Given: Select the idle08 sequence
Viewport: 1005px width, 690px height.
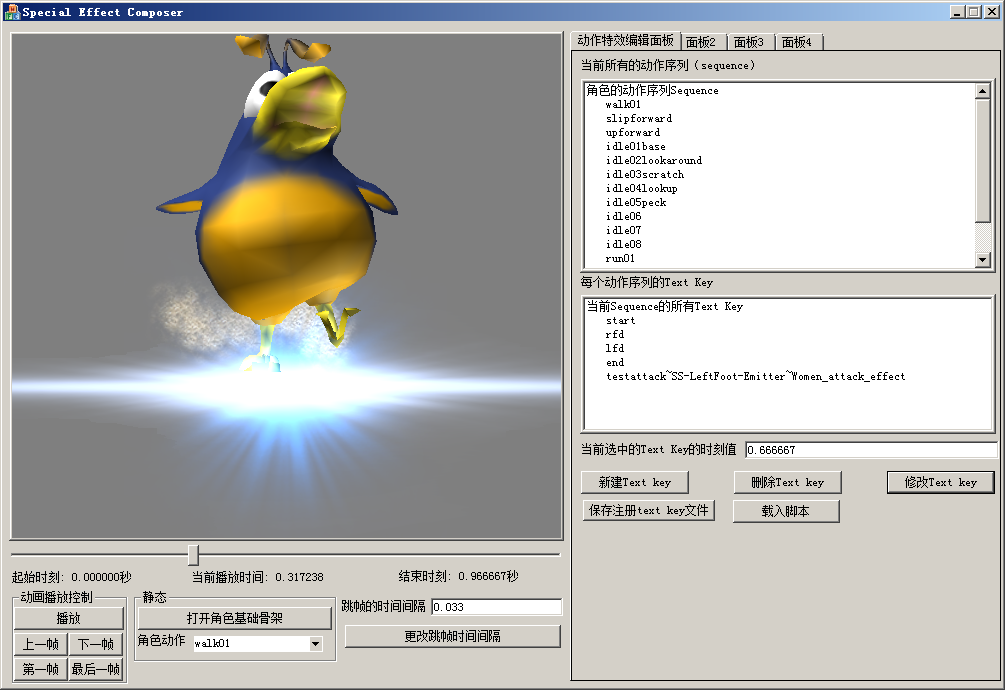Looking at the screenshot, I should (623, 245).
